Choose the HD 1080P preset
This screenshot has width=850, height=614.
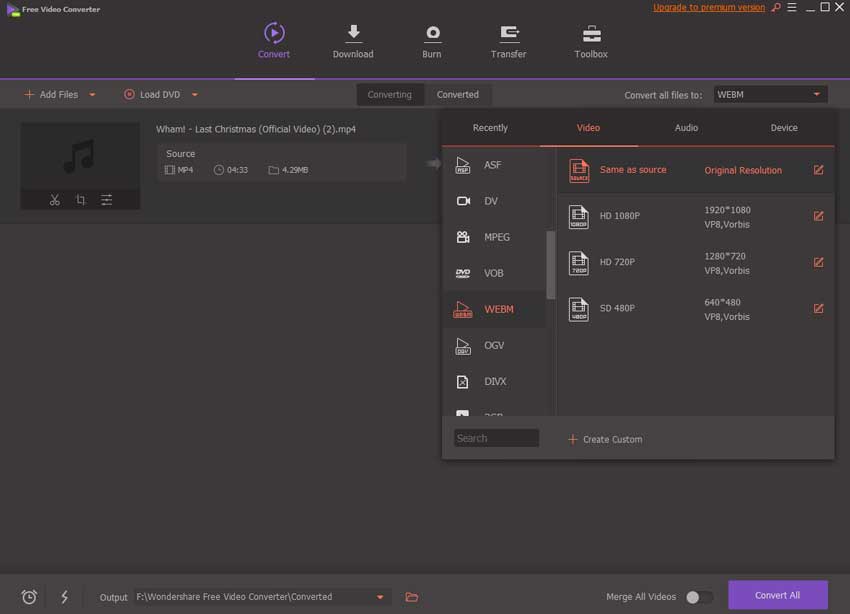tap(696, 216)
